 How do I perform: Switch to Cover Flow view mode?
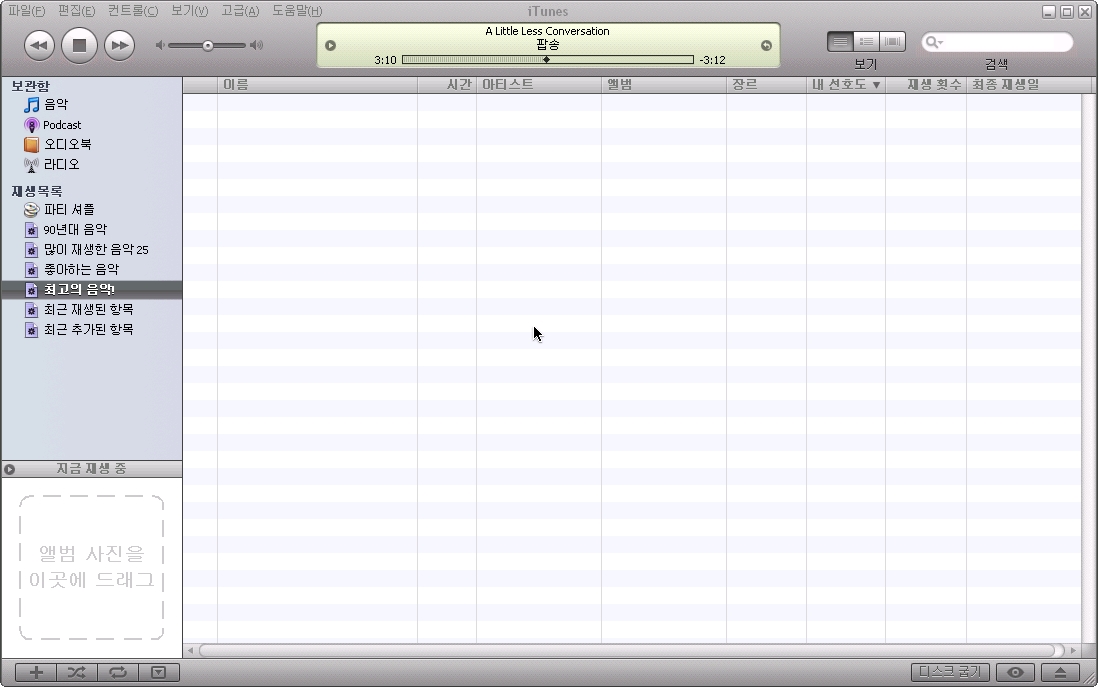click(x=893, y=42)
